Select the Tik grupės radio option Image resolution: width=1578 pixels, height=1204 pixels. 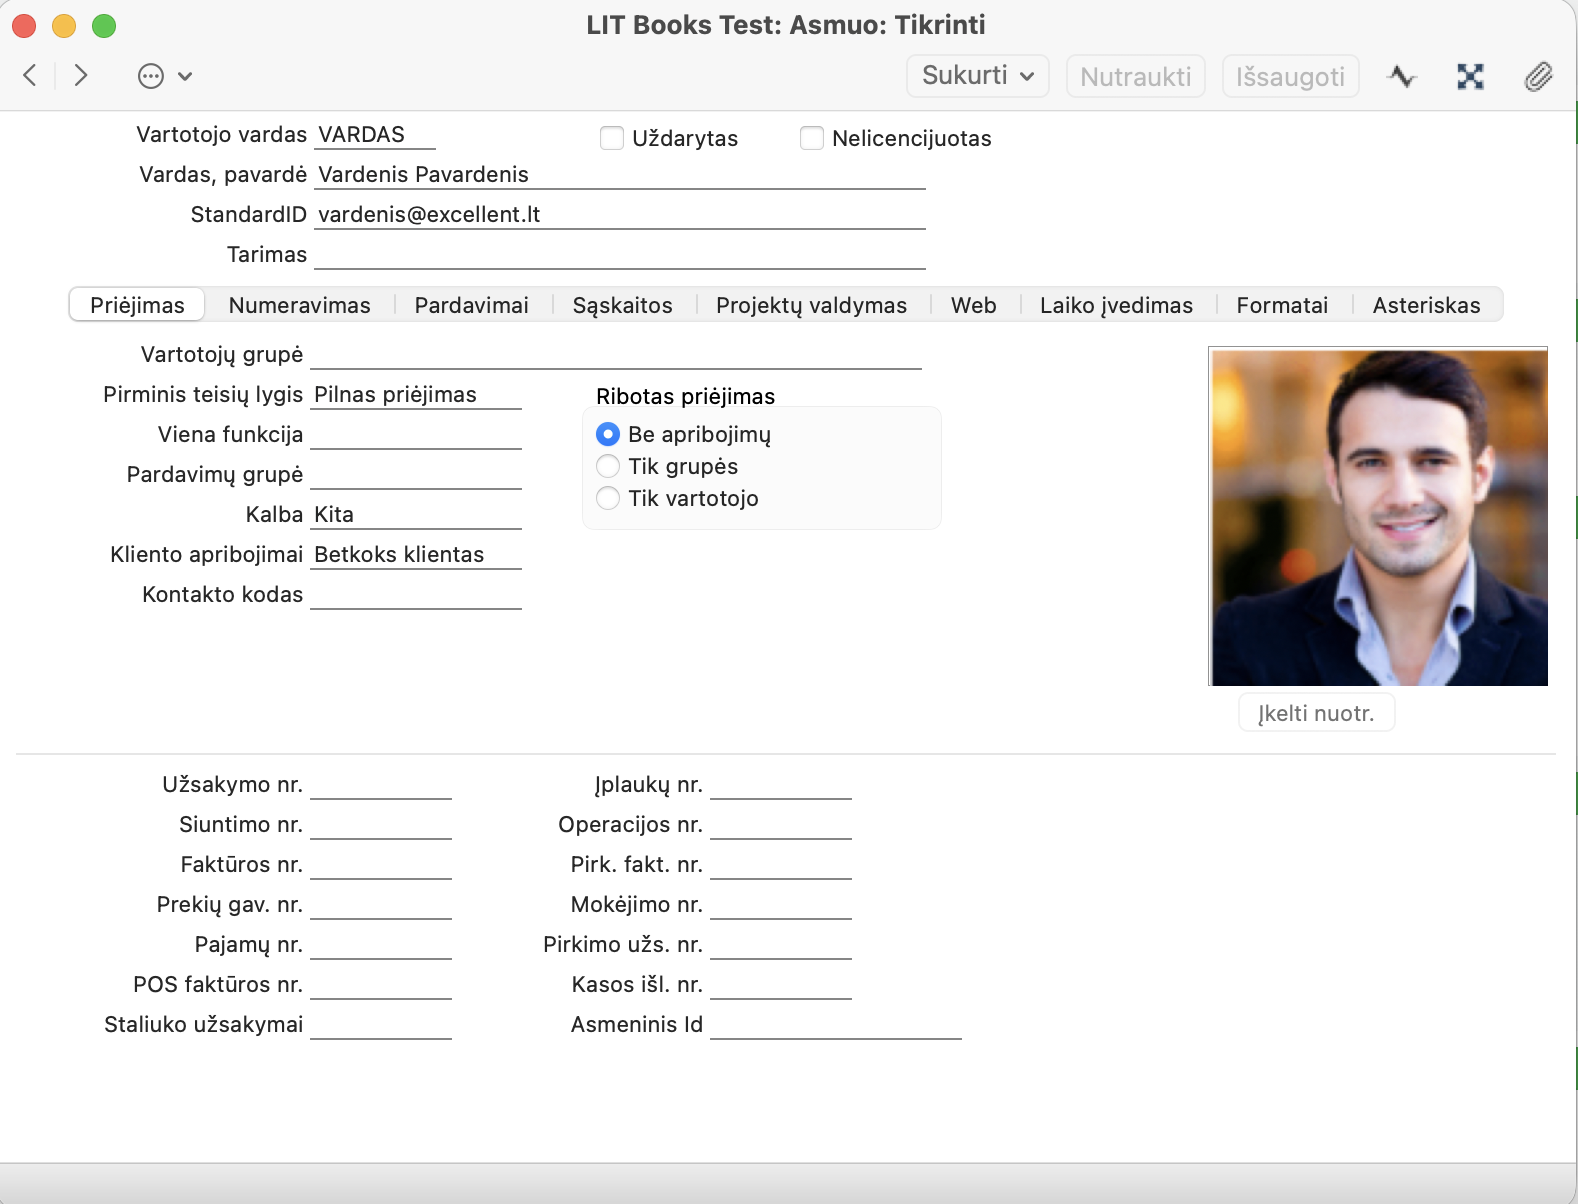(608, 466)
